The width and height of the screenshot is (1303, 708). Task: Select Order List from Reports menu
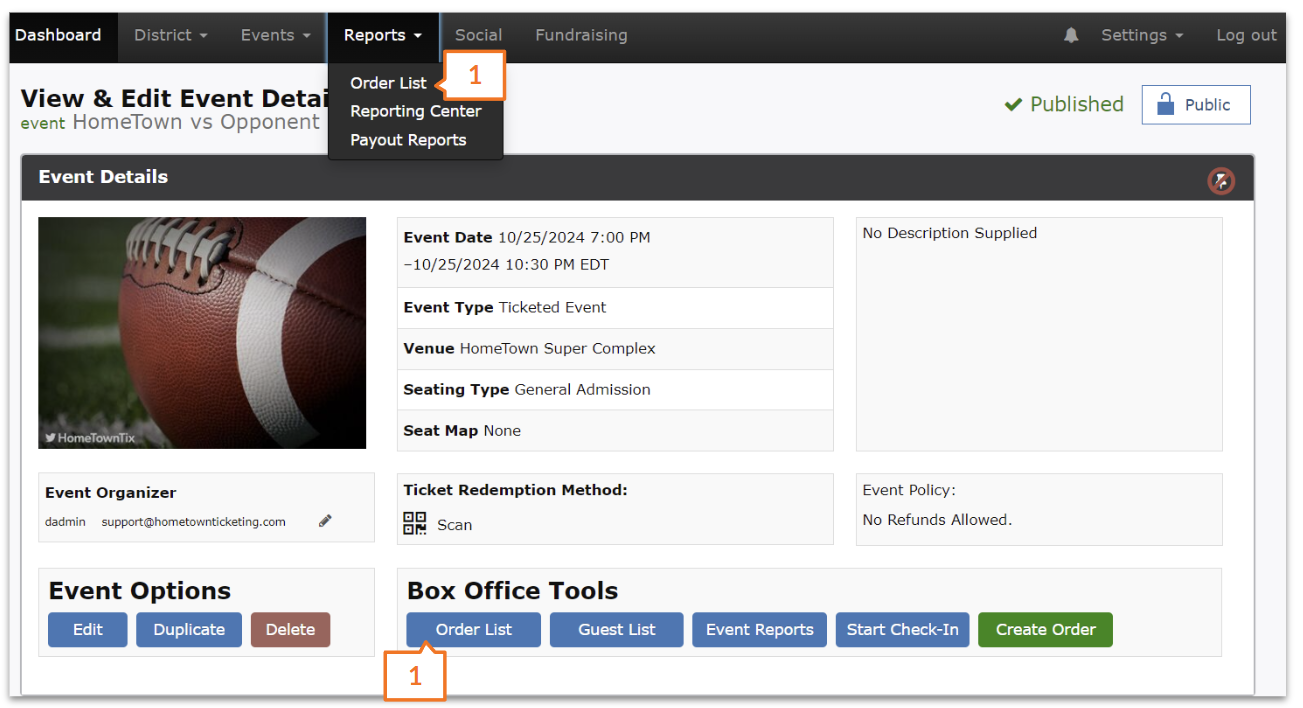click(x=388, y=83)
